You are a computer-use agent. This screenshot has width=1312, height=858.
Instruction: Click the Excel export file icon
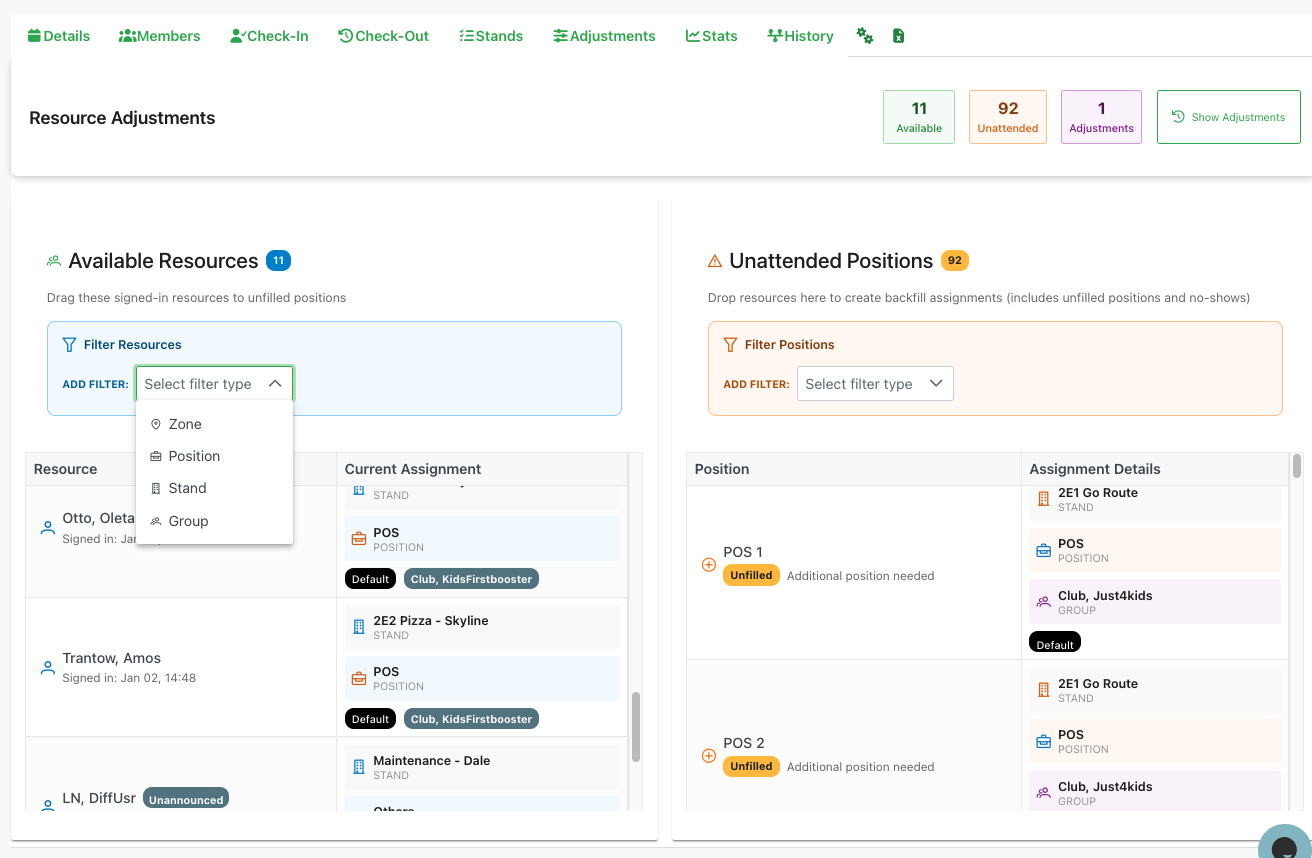point(898,36)
